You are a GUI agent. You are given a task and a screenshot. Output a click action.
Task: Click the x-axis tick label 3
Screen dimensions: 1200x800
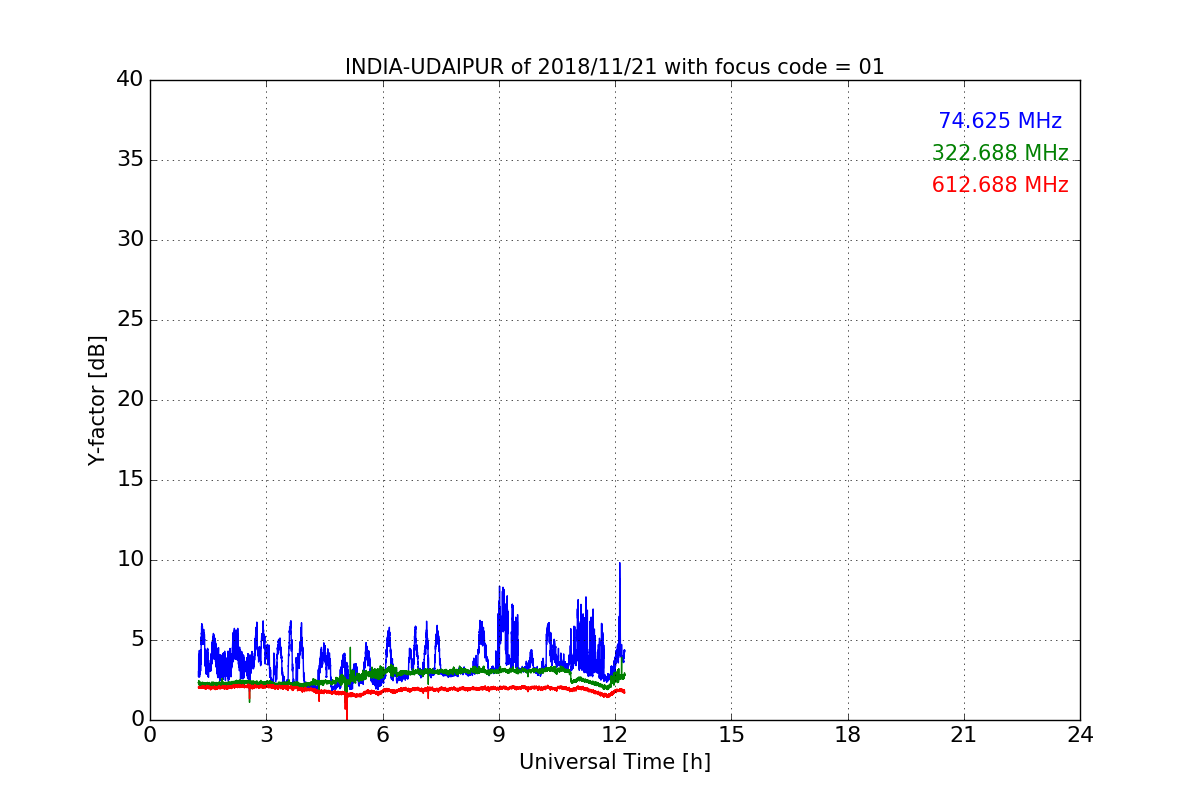266,735
